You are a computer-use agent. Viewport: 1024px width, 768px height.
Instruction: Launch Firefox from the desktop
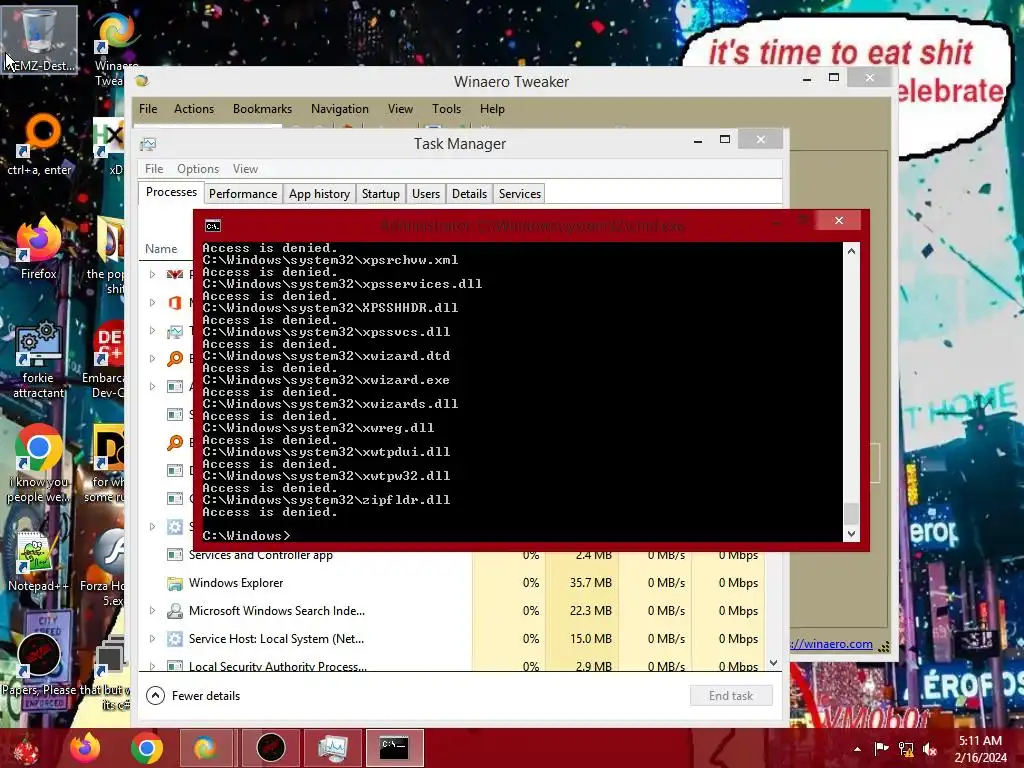pos(39,249)
